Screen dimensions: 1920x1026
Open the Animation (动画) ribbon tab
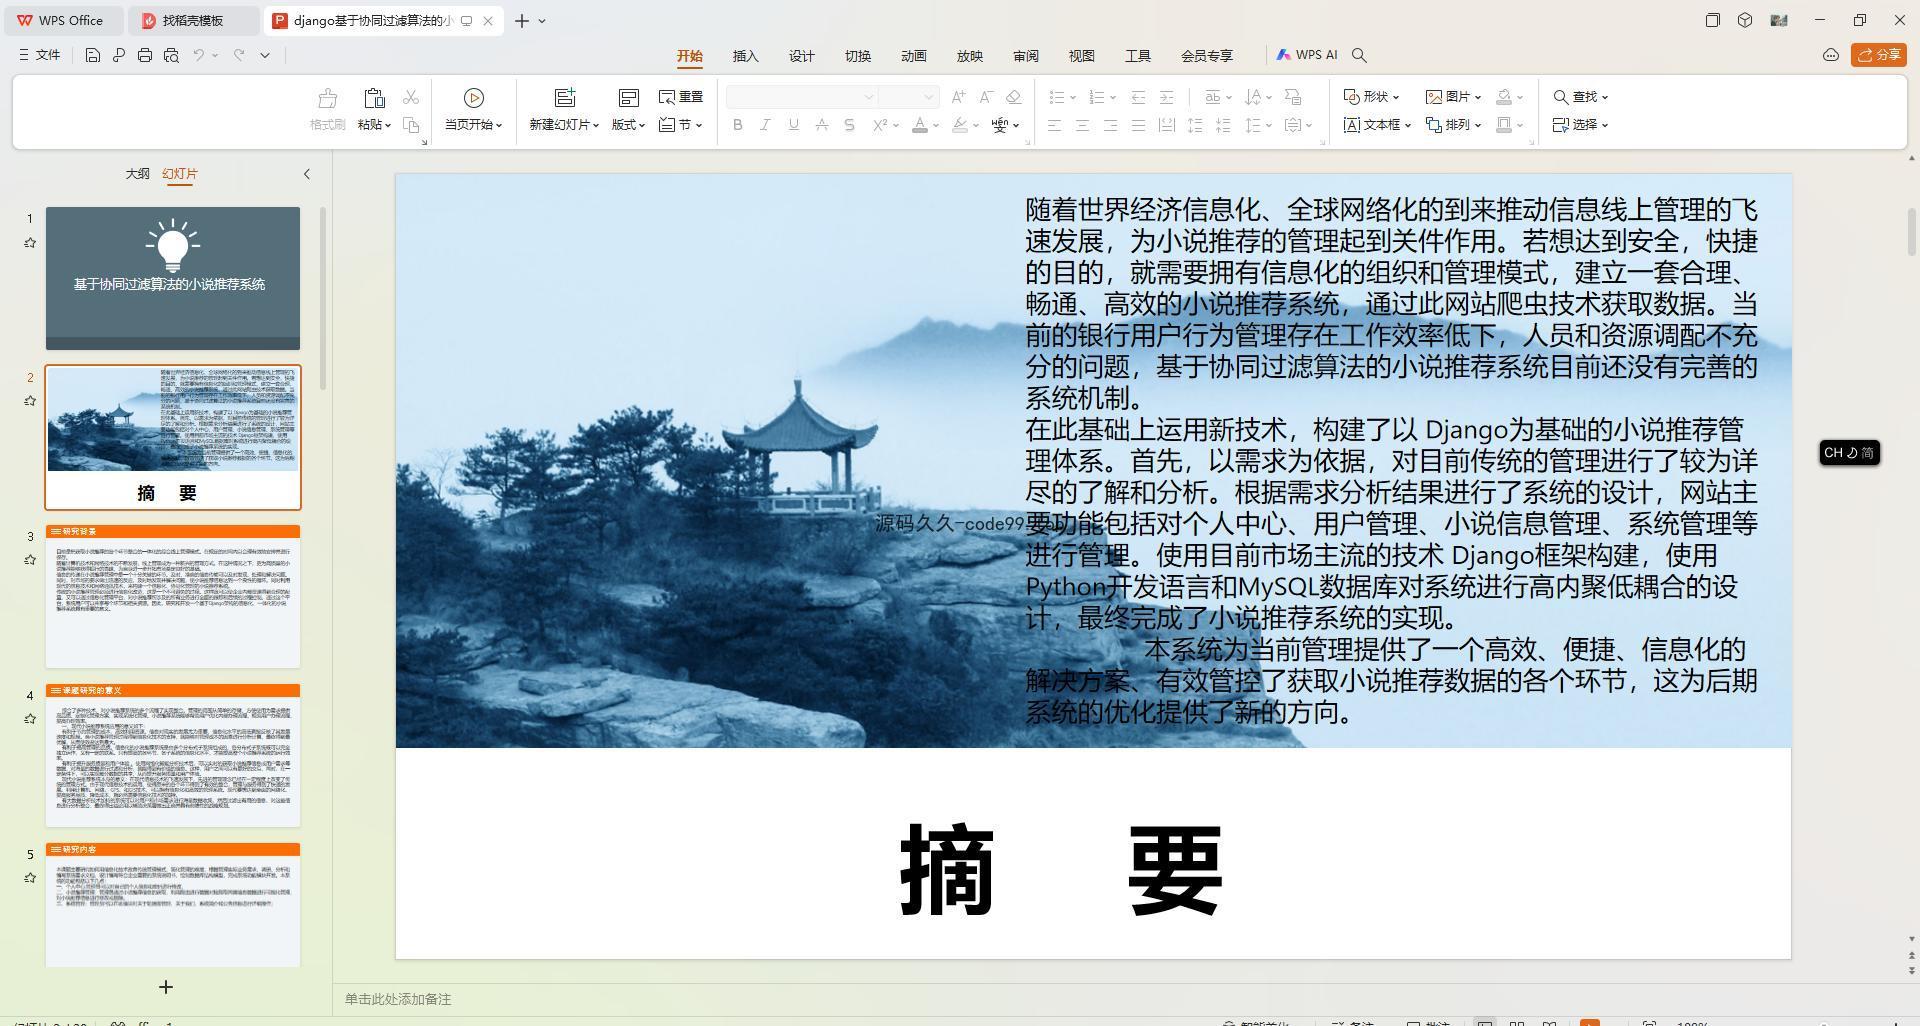[913, 56]
